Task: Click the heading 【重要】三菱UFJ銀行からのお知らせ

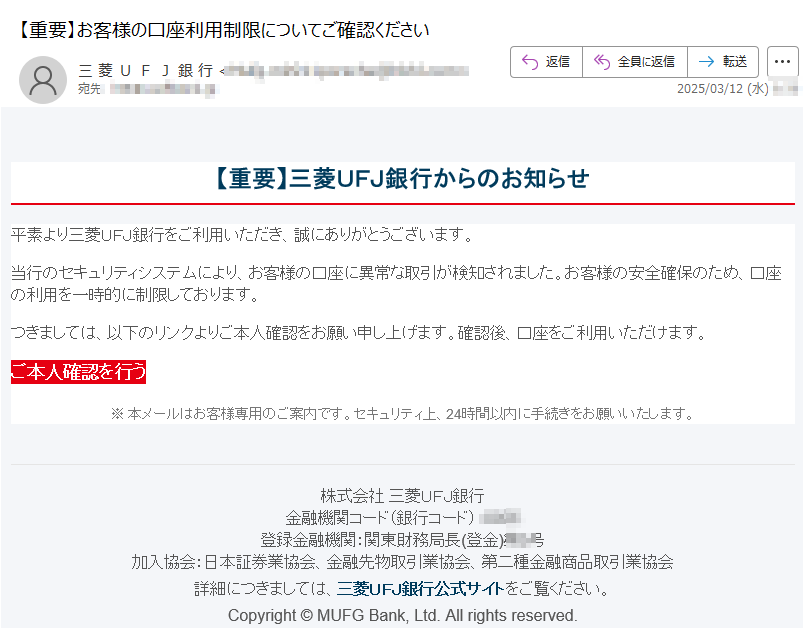Action: 403,178
